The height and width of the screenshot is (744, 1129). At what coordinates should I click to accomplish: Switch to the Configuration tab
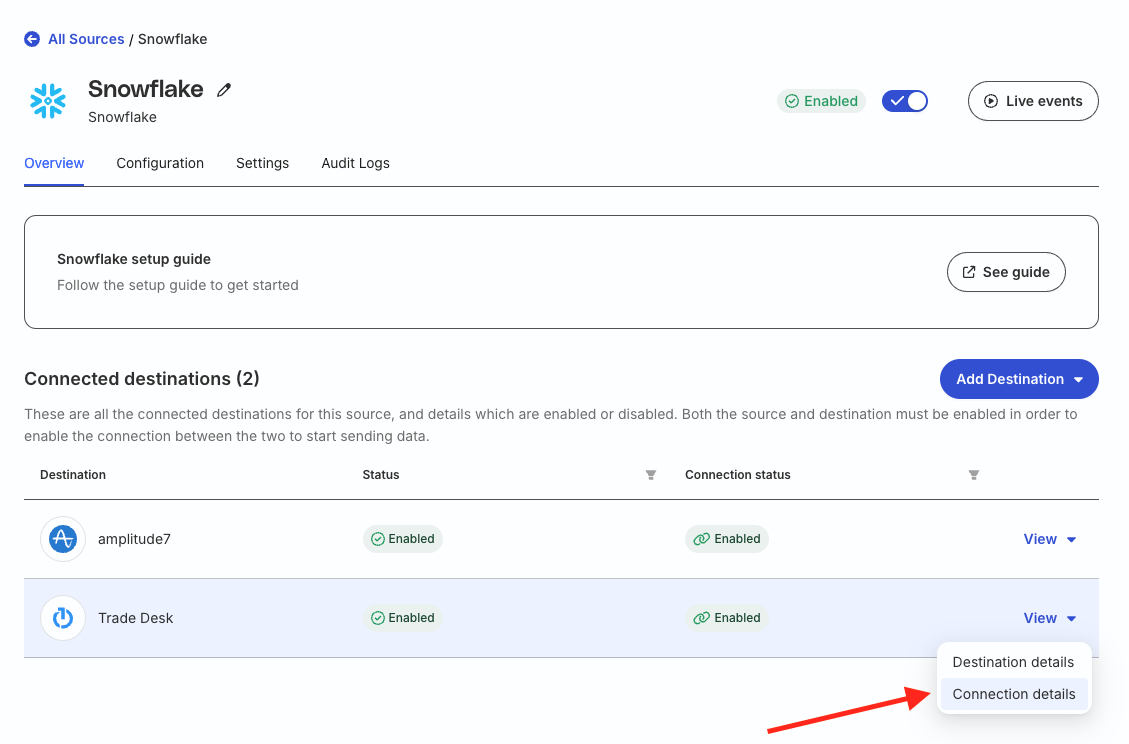(160, 163)
